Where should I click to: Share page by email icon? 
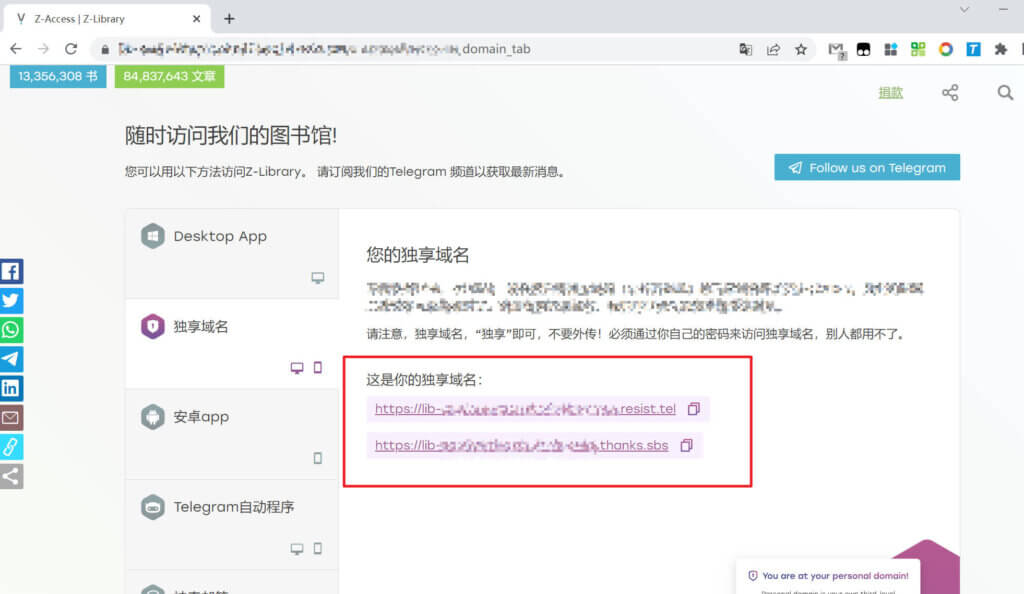tap(11, 417)
